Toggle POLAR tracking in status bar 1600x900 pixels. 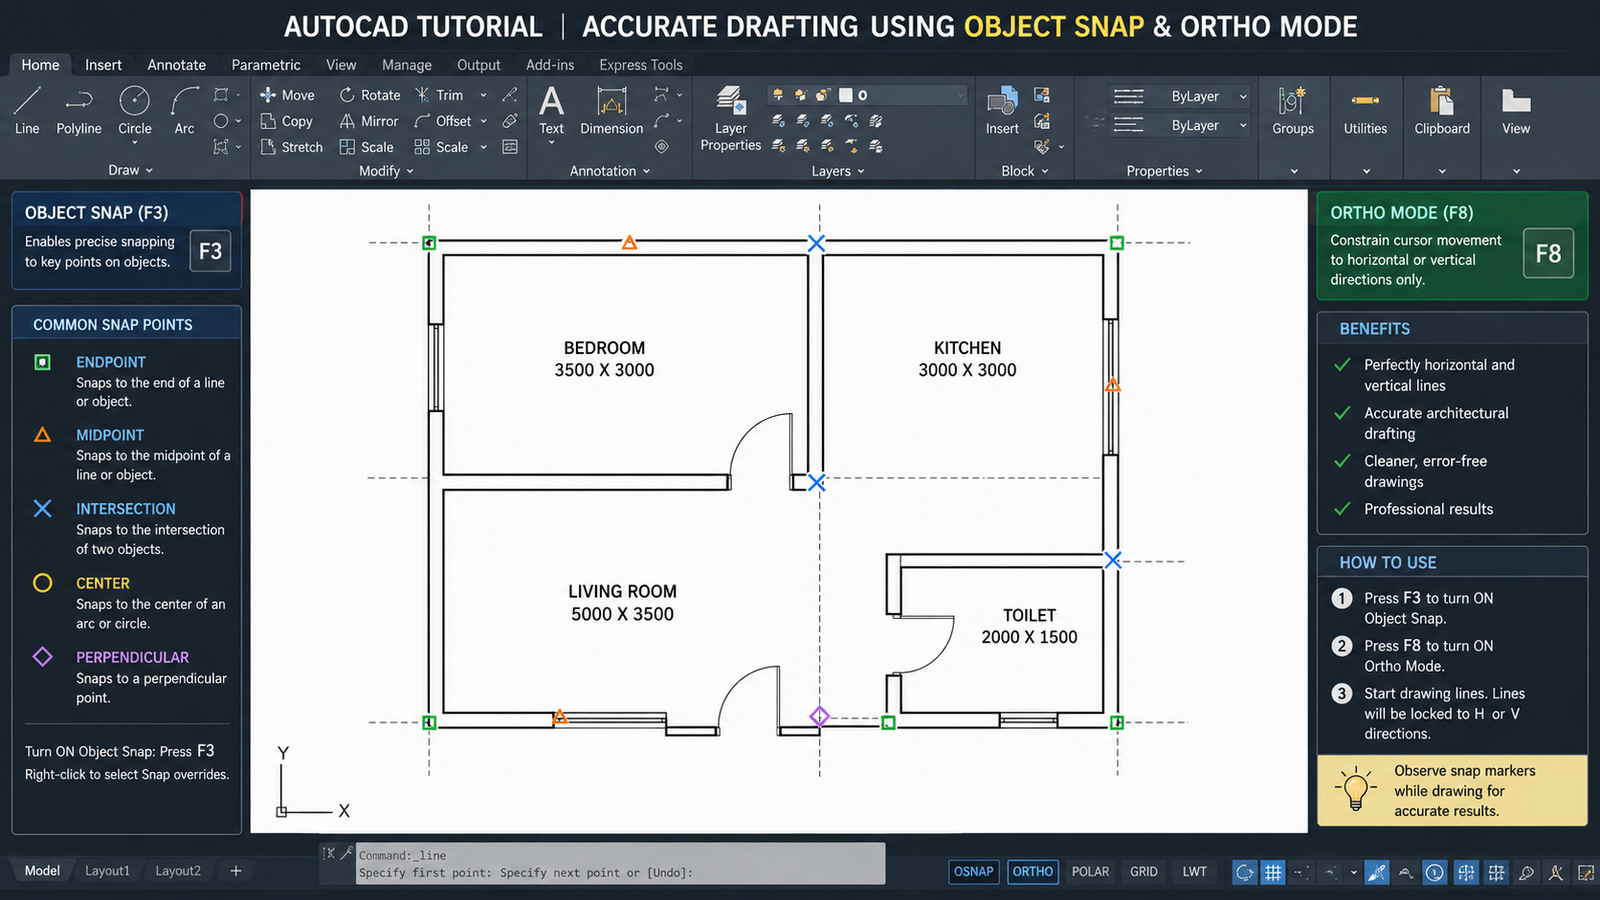pos(1090,872)
